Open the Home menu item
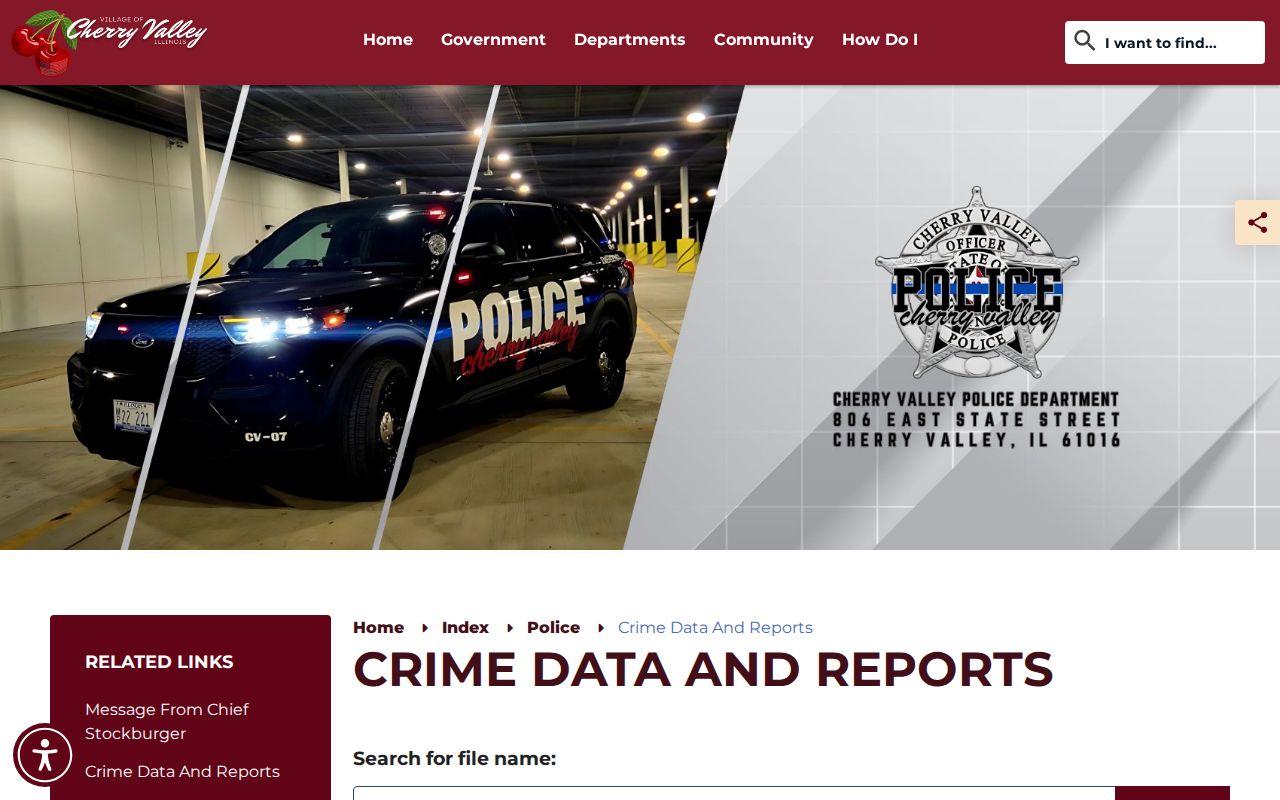Viewport: 1280px width, 800px height. pos(388,40)
